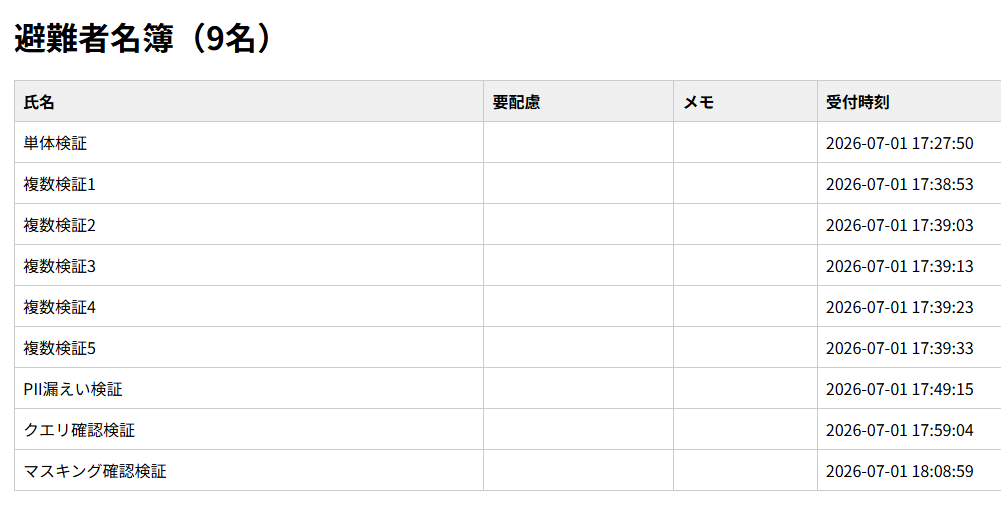The image size is (1001, 508).
Task: Click the 受付時刻 column header
Action: point(909,101)
